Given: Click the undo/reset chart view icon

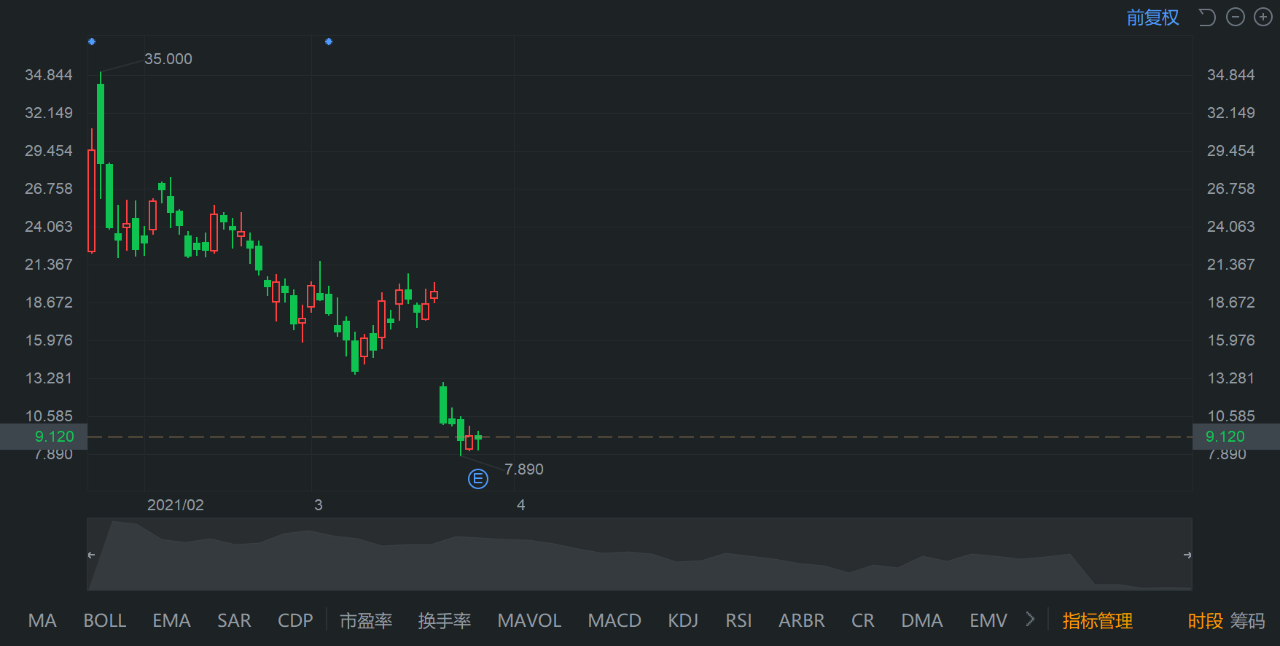Looking at the screenshot, I should point(1207,18).
